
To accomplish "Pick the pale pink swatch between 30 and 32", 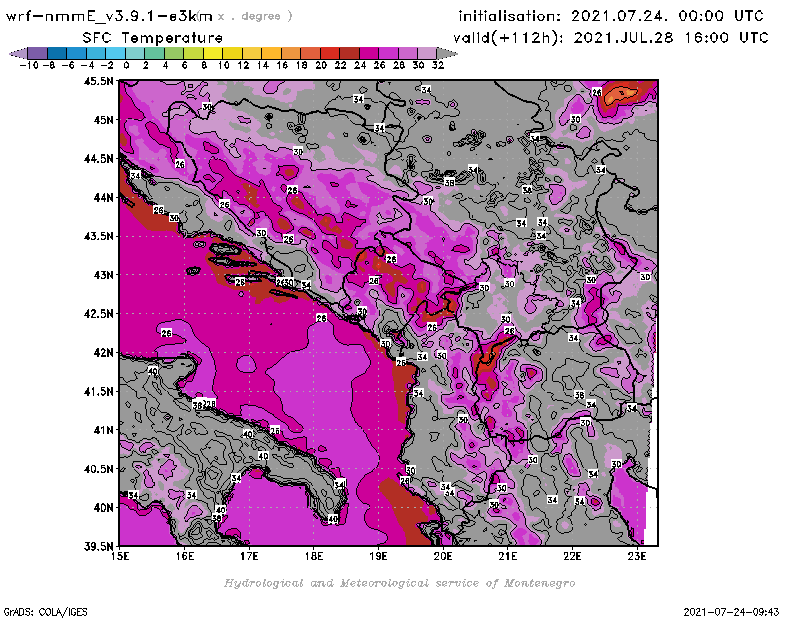I will click(x=427, y=53).
